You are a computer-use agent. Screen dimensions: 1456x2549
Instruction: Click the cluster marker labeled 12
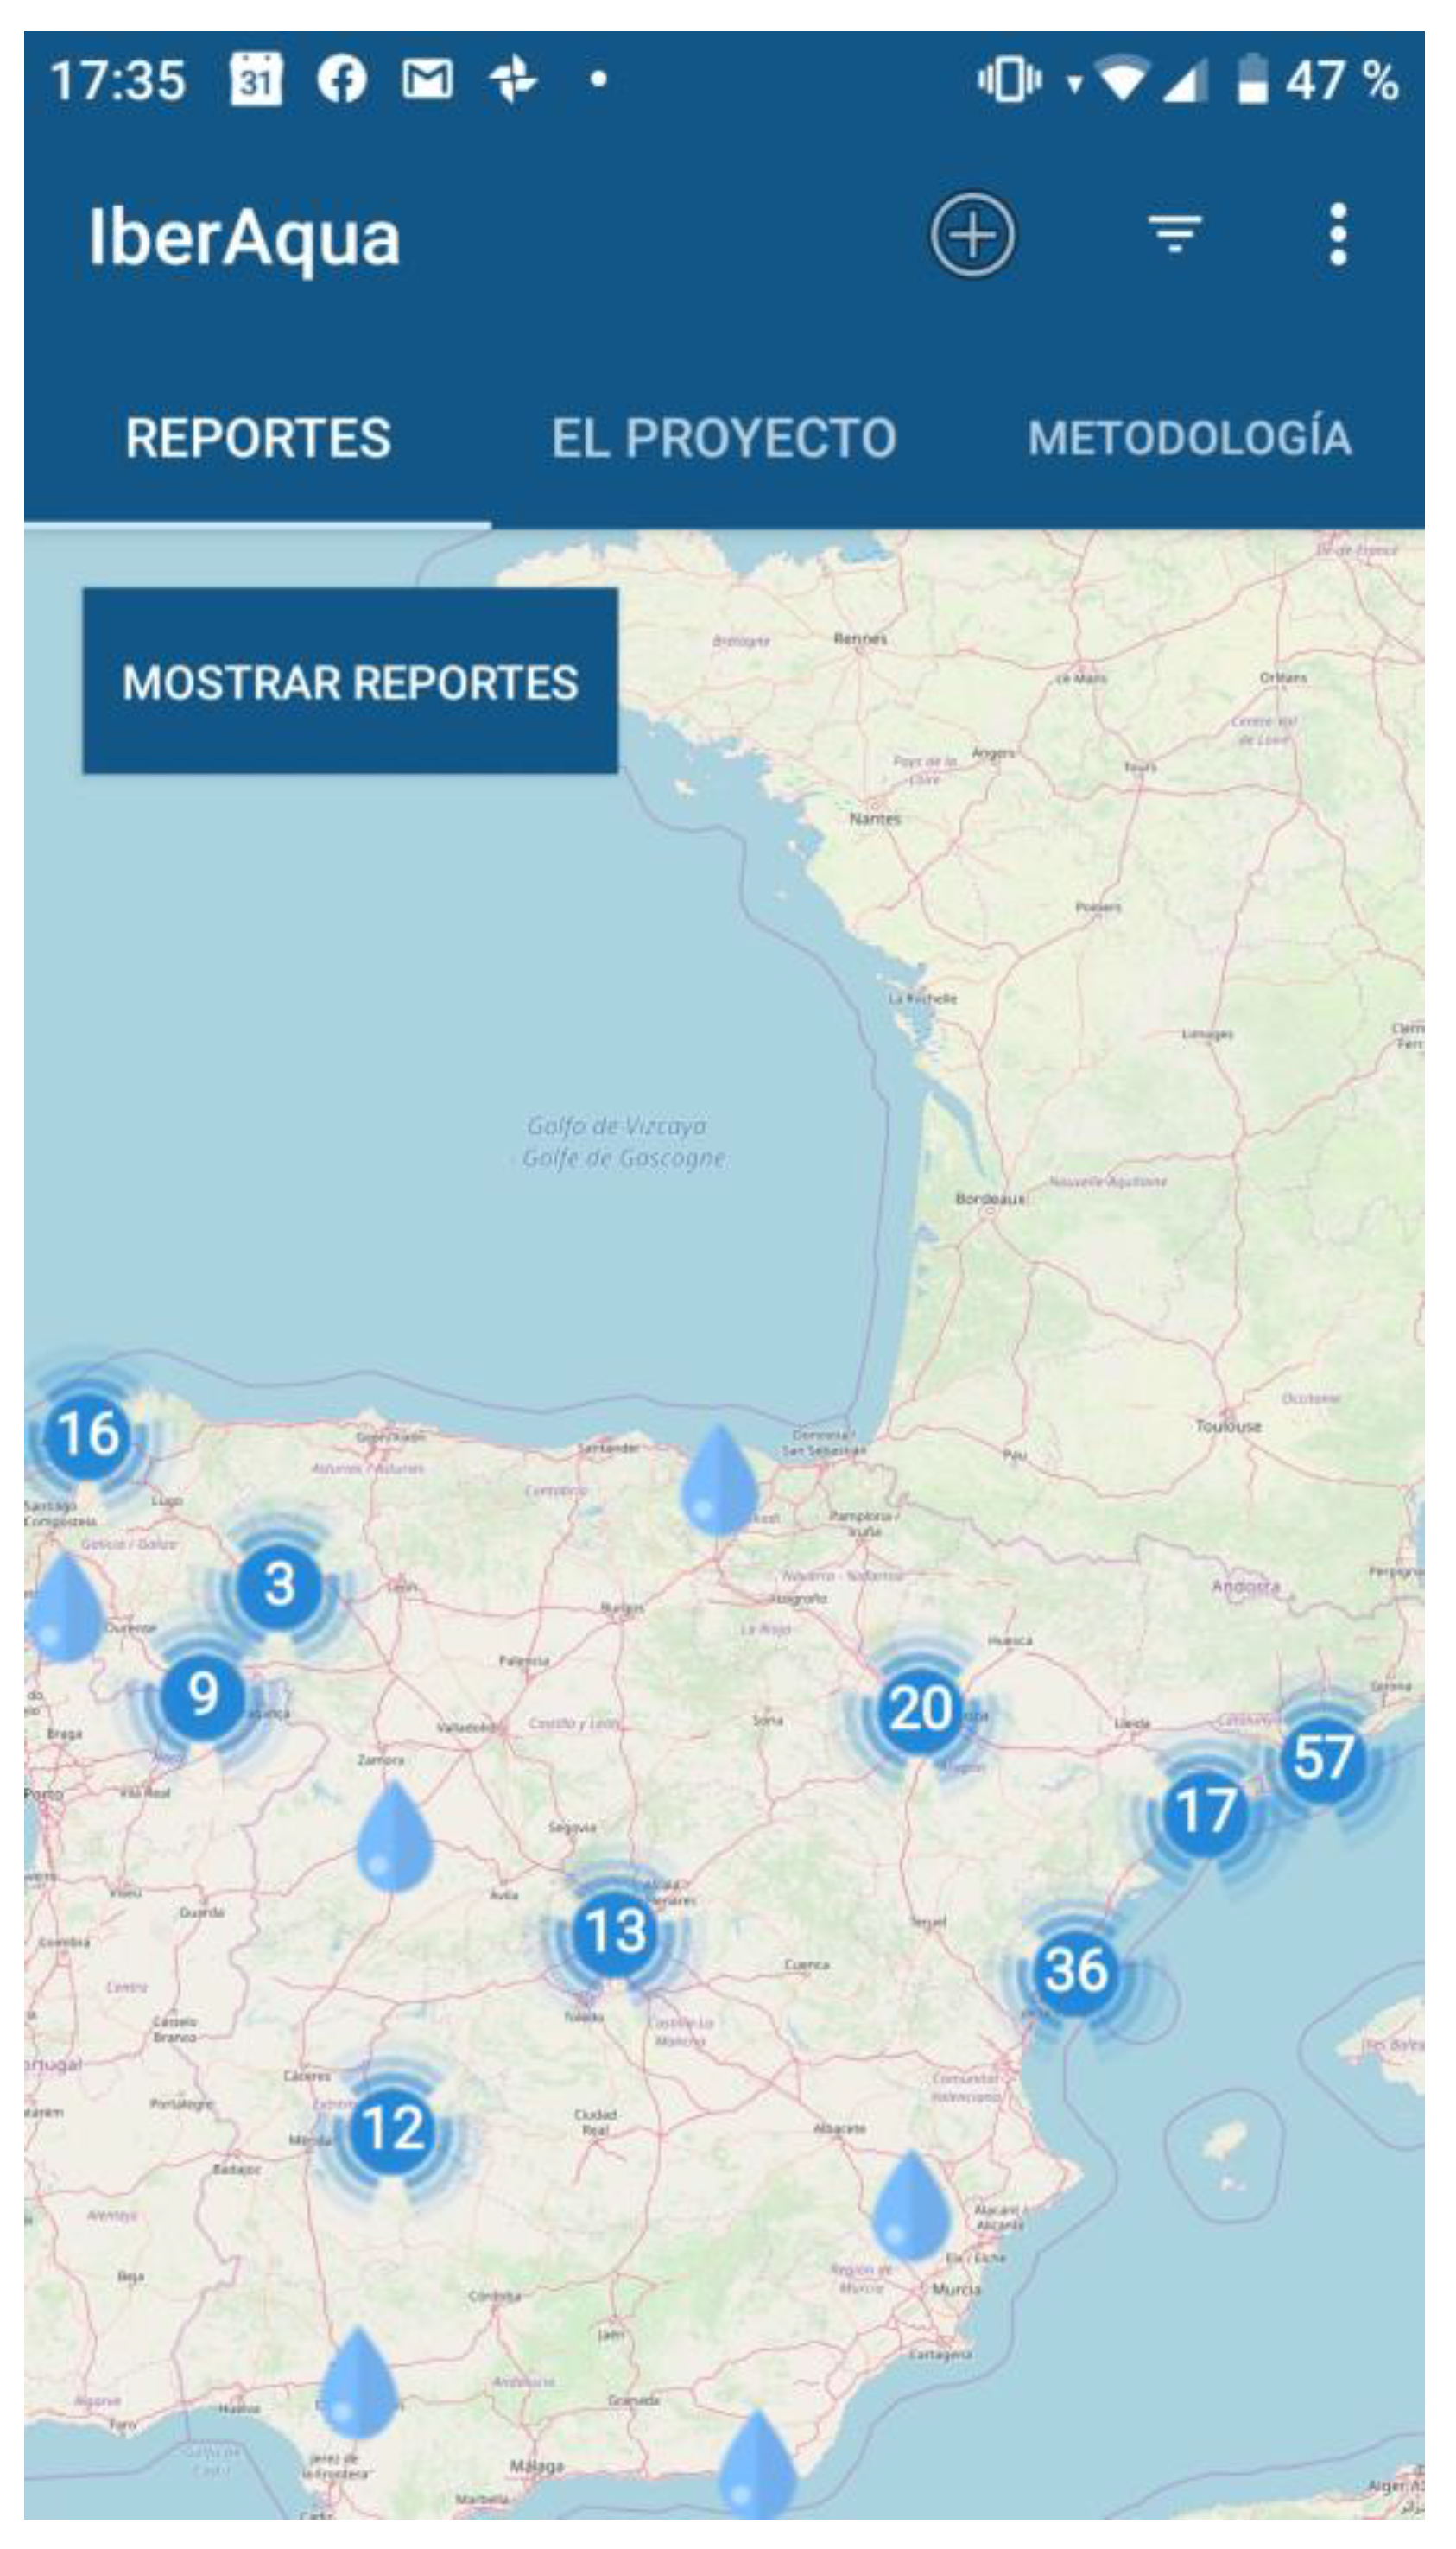pos(392,2128)
